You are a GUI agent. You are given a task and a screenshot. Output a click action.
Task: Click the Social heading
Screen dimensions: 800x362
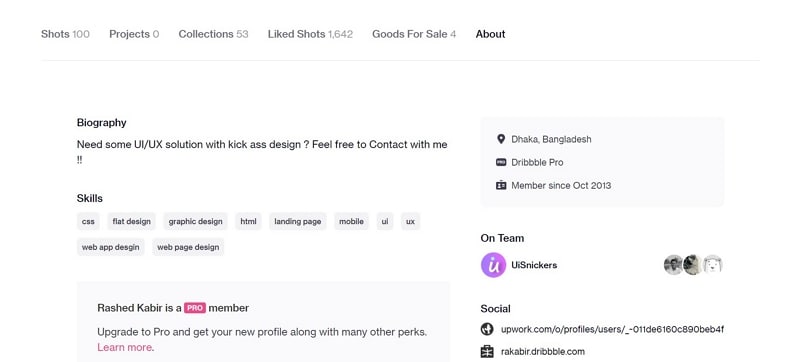[x=495, y=308]
